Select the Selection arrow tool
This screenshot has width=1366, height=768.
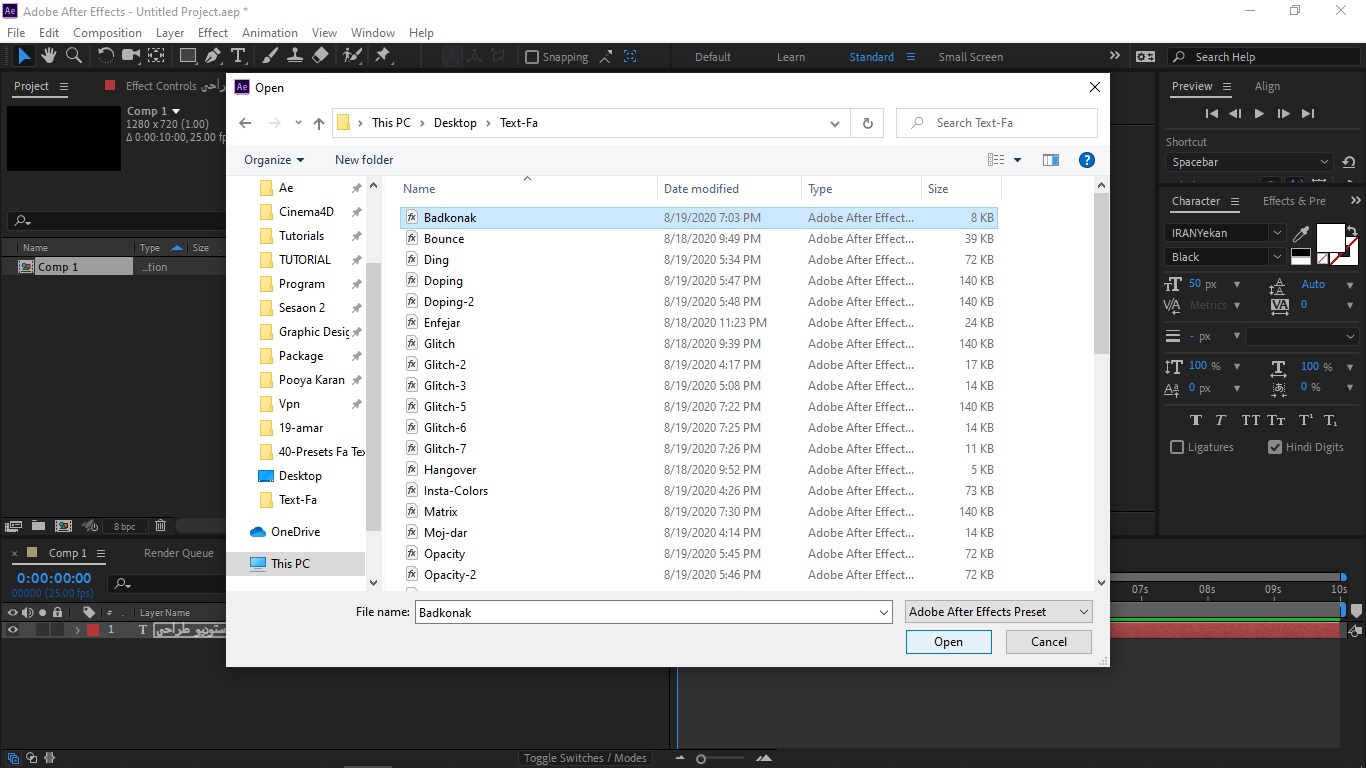(24, 56)
